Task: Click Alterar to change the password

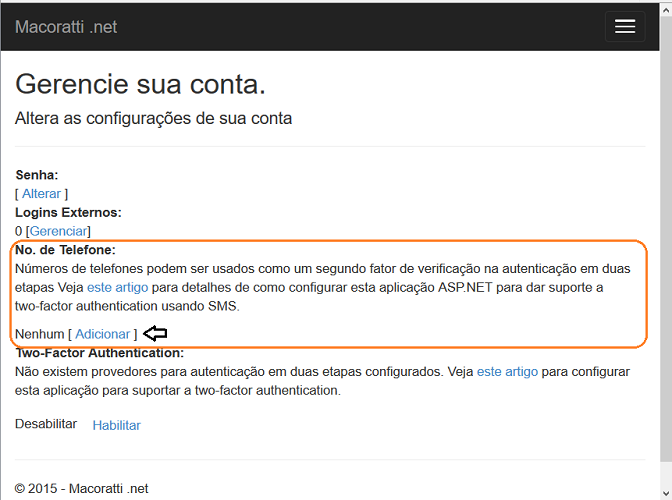Action: click(x=42, y=194)
